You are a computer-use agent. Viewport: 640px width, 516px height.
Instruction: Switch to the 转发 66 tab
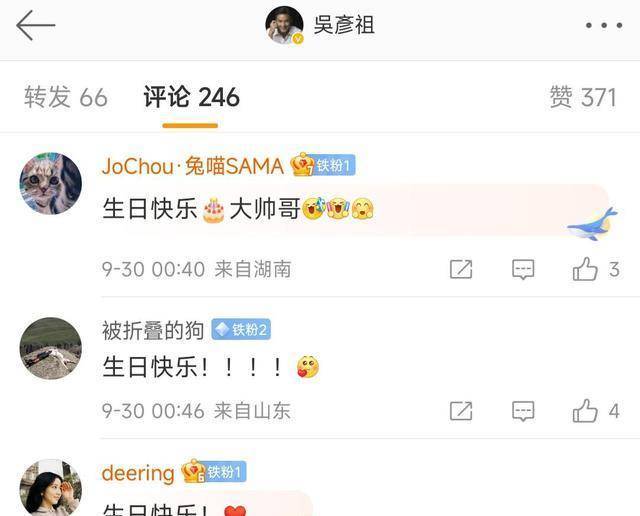tap(65, 97)
